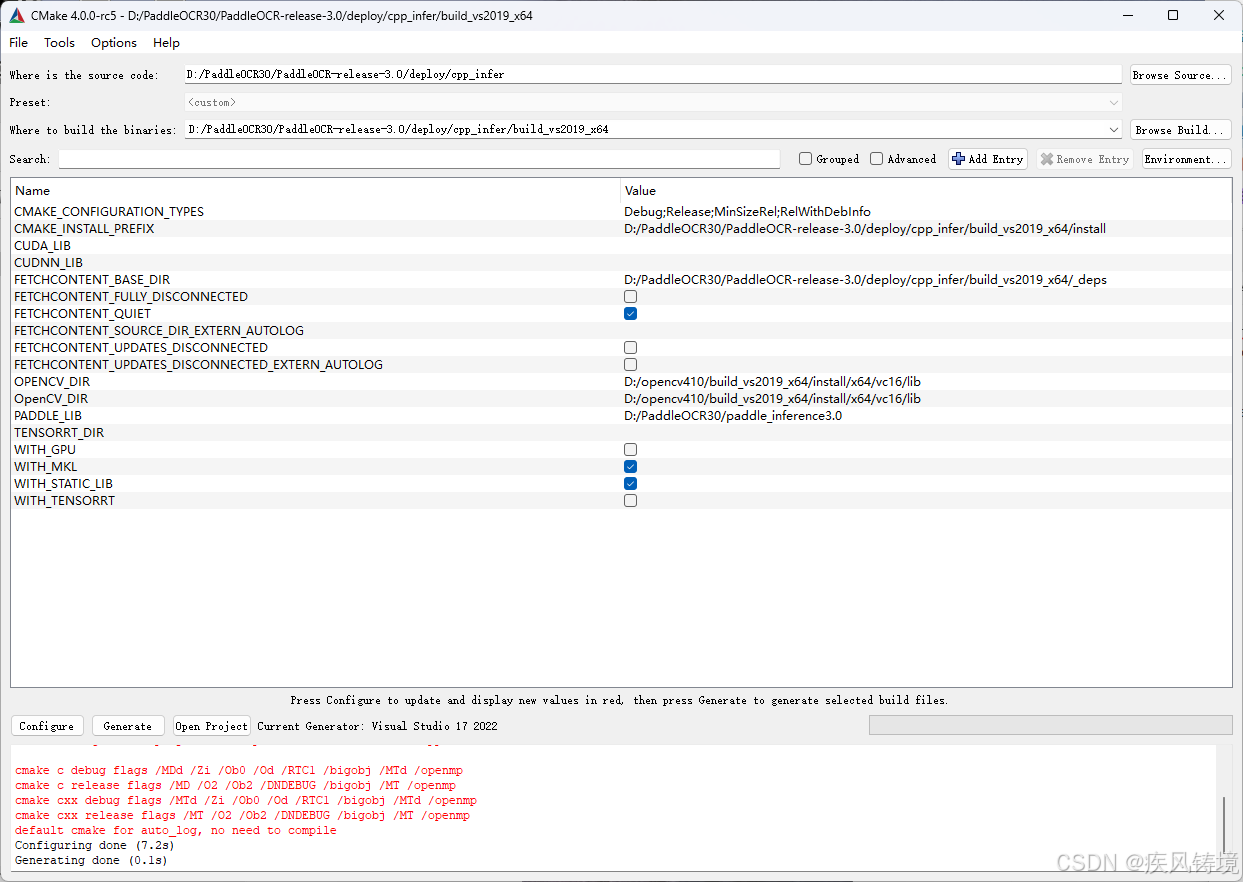Screen dimensions: 1243x882
Task: Click the Current Generator Visual Studio label
Action: 377,726
